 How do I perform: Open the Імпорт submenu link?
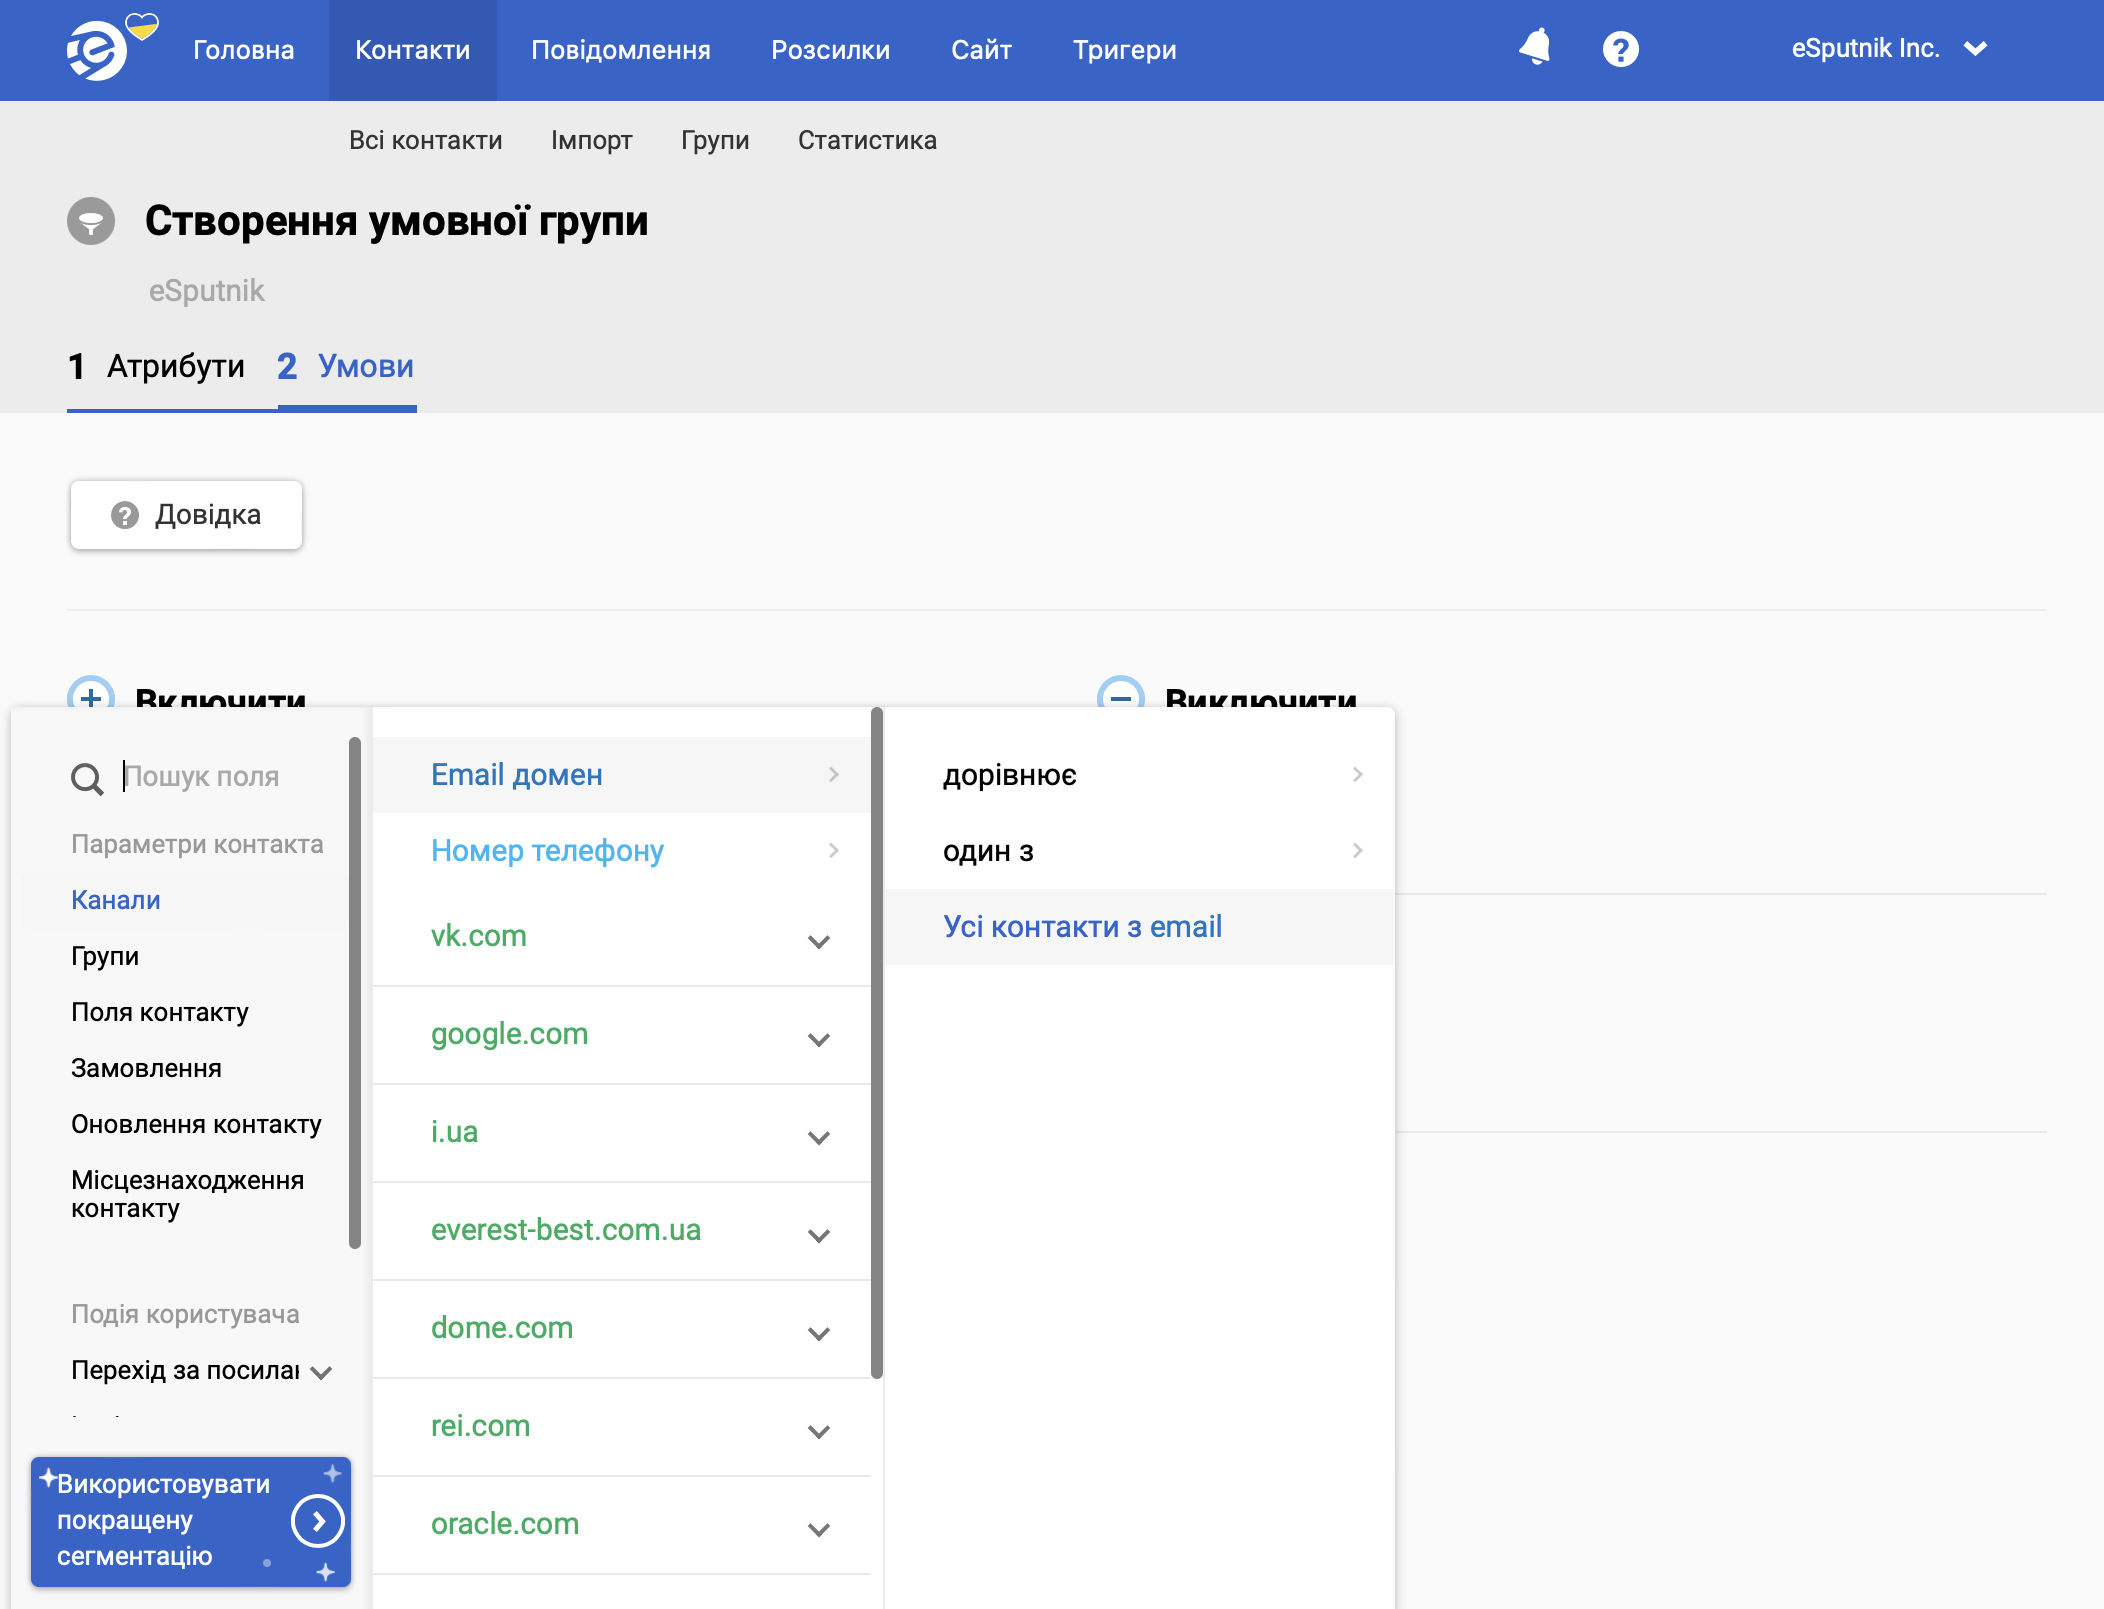pyautogui.click(x=591, y=140)
